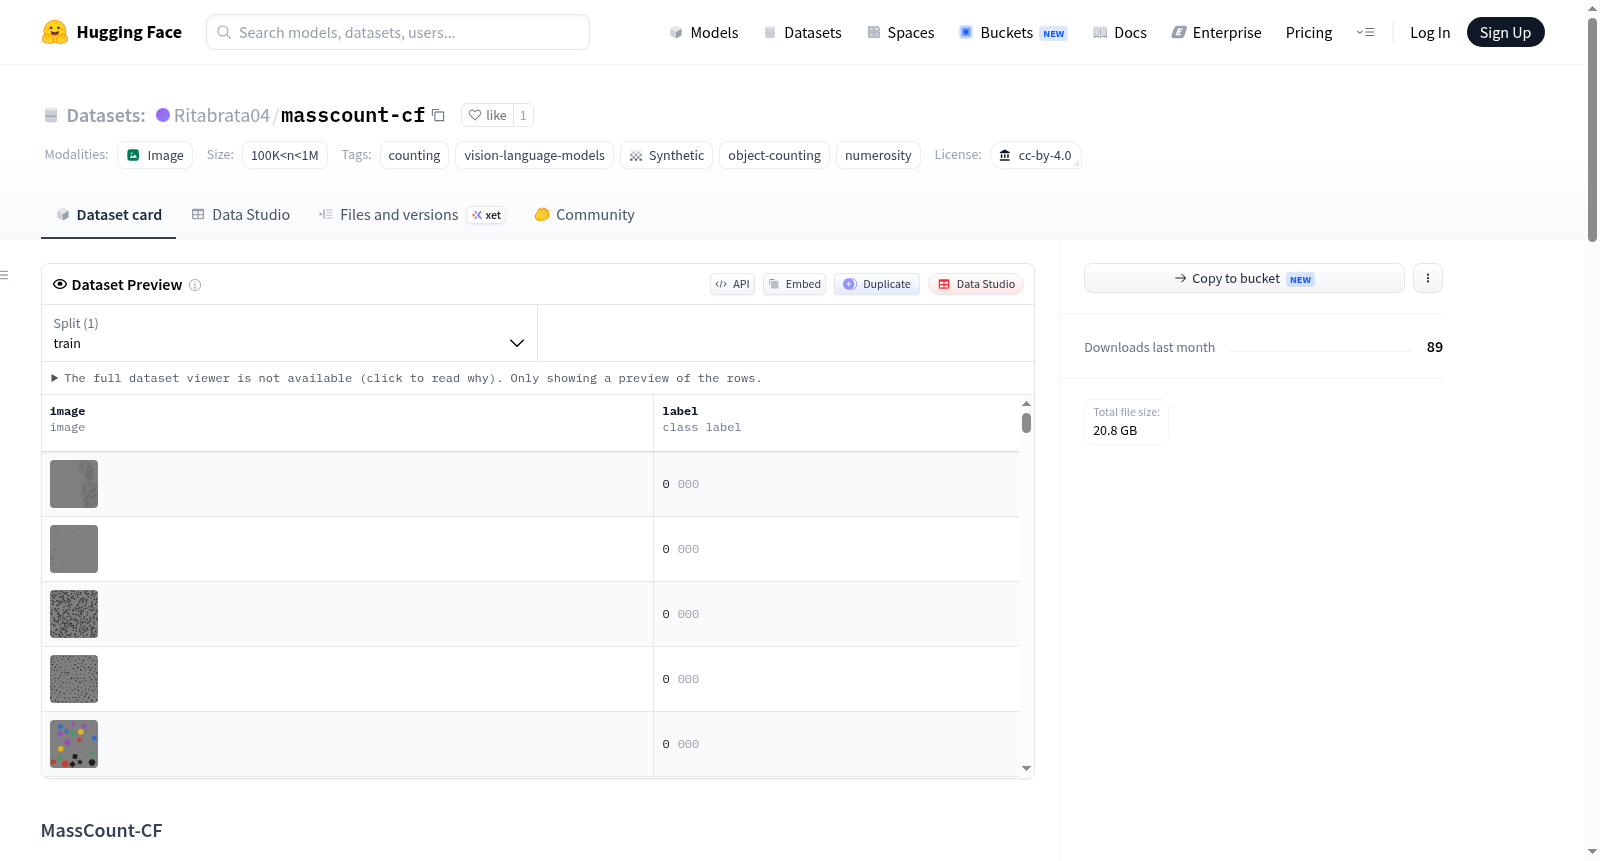Click the preview table scrollbar handle
The width and height of the screenshot is (1600, 861).
click(x=1026, y=423)
